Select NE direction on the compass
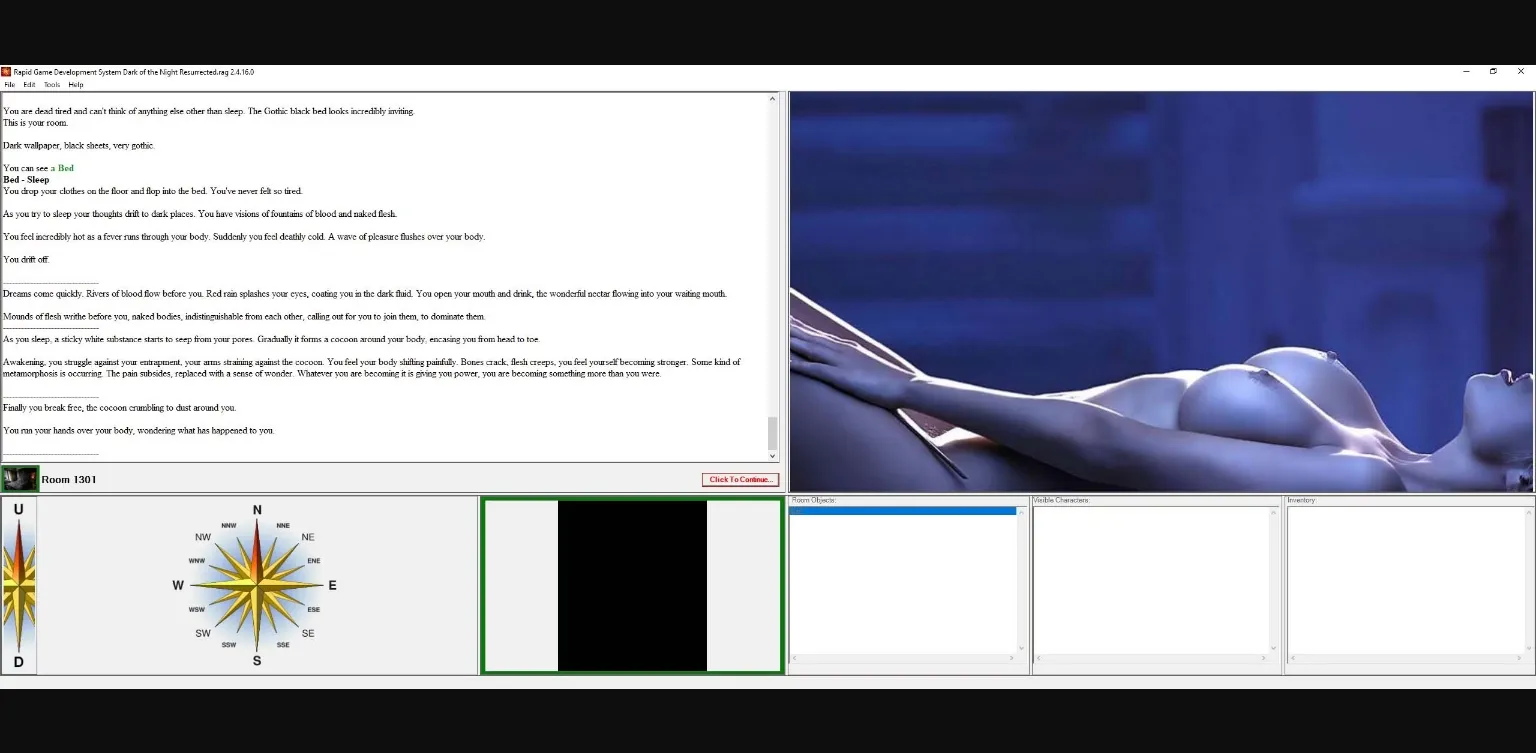 [x=307, y=537]
